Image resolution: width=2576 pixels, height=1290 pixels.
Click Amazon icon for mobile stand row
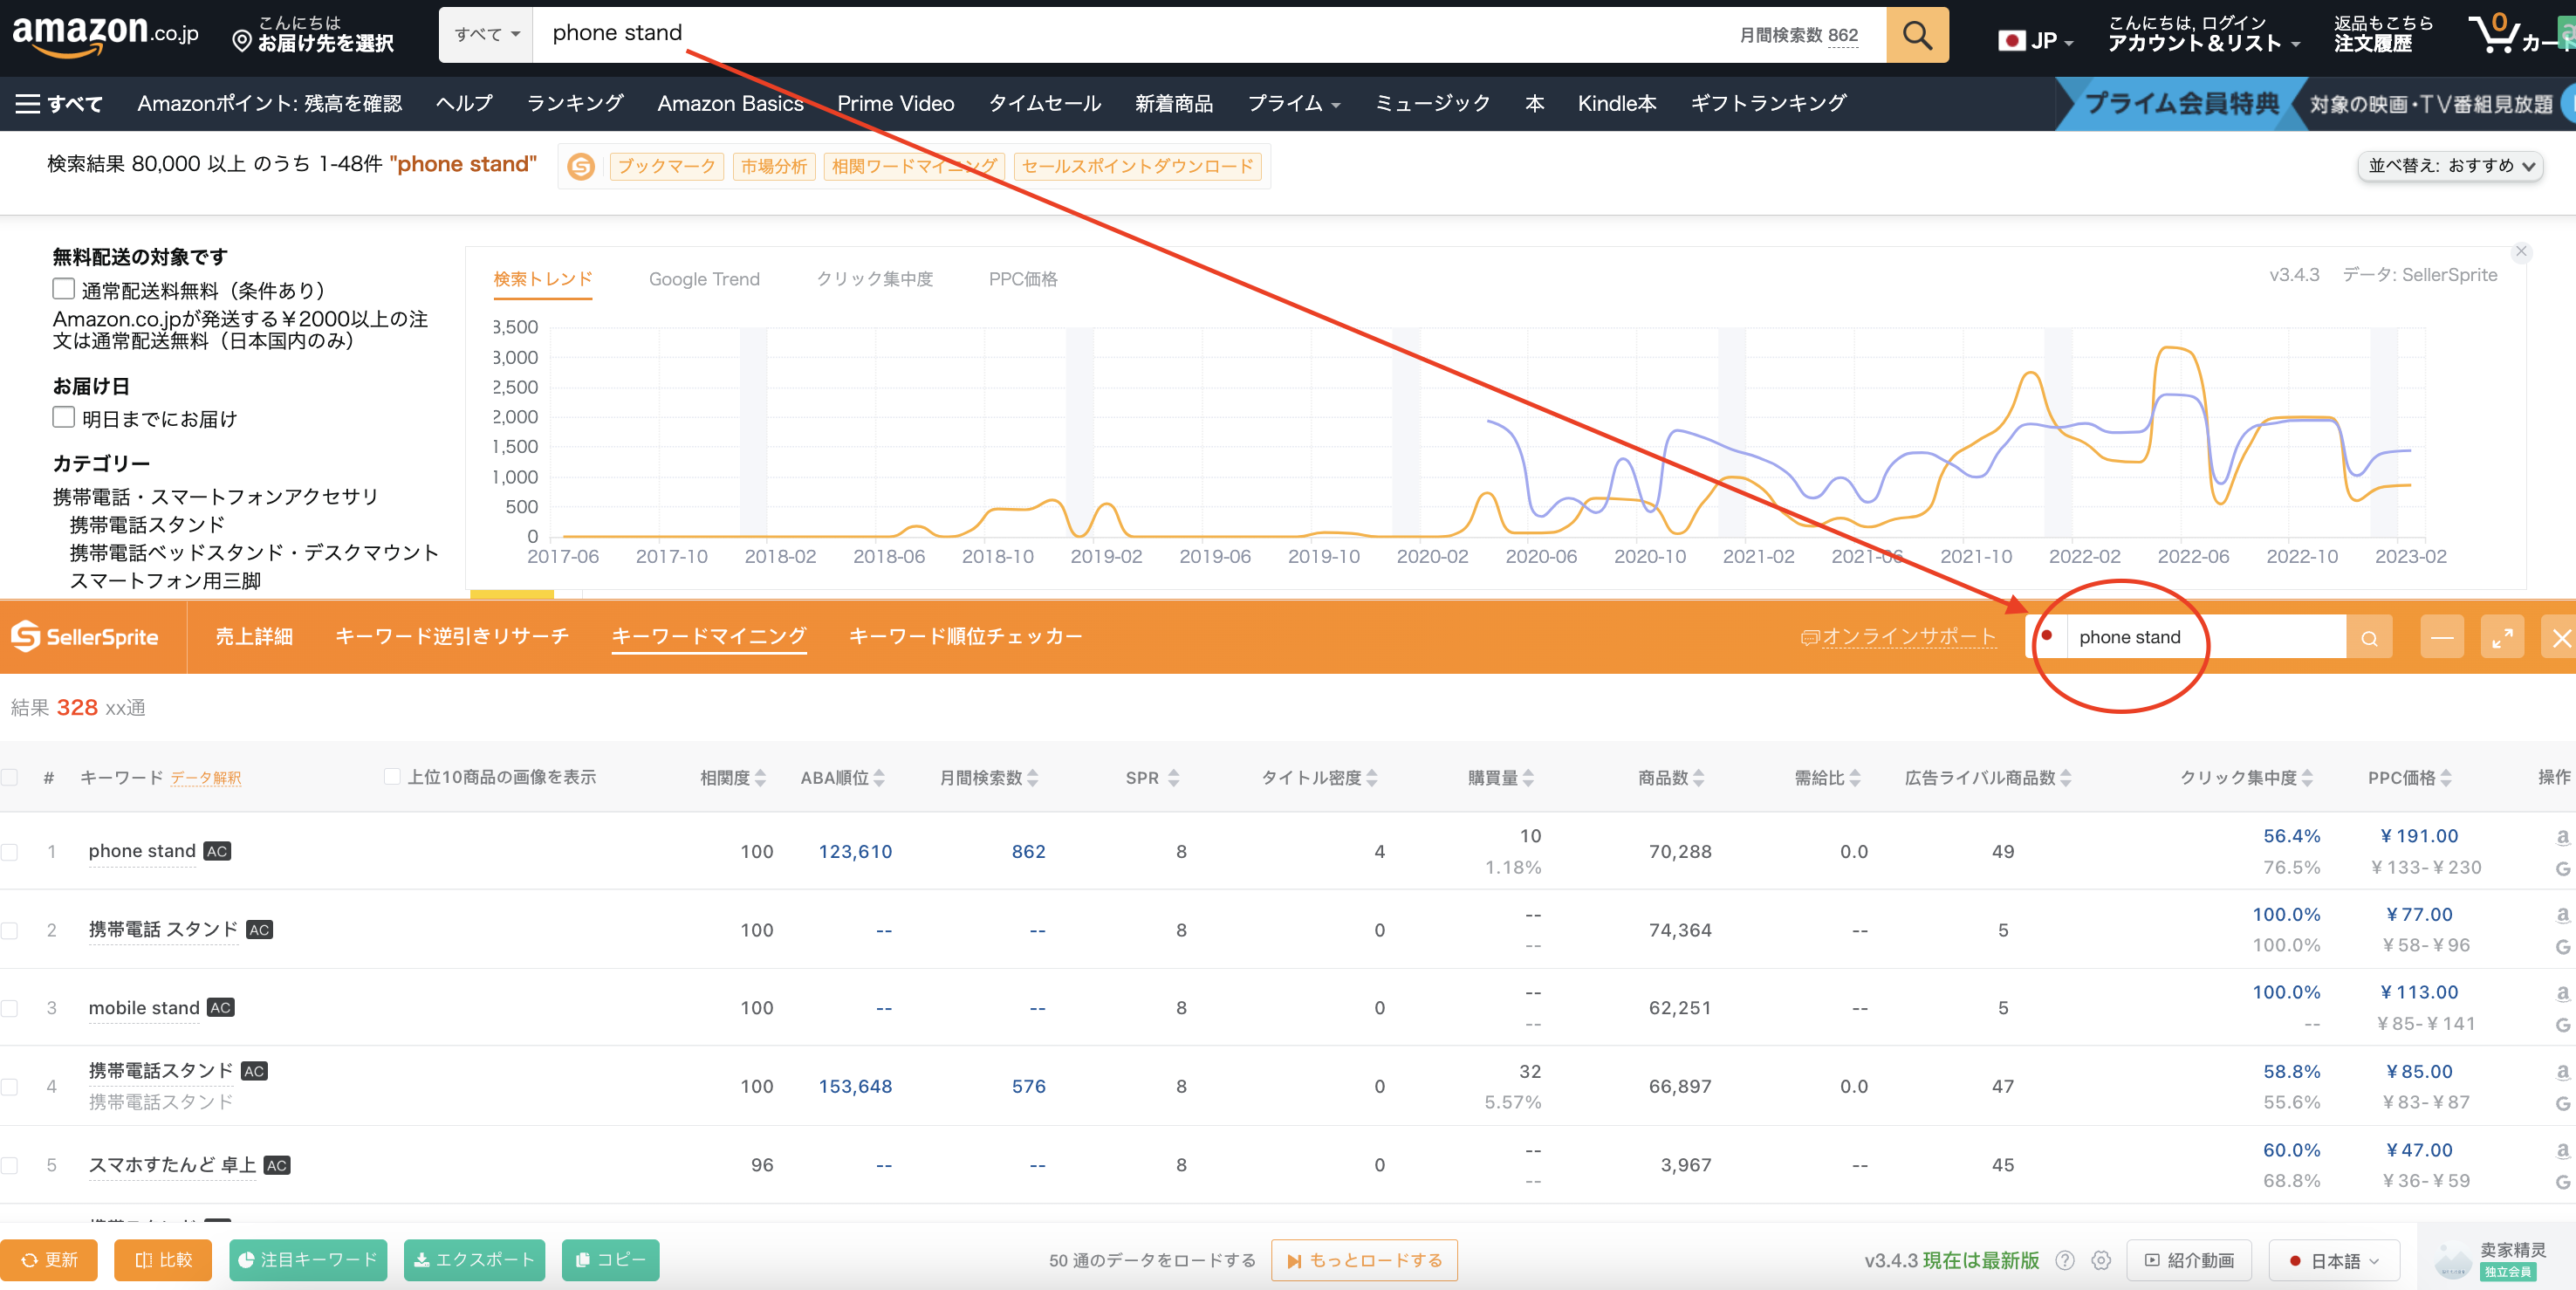(x=2562, y=993)
